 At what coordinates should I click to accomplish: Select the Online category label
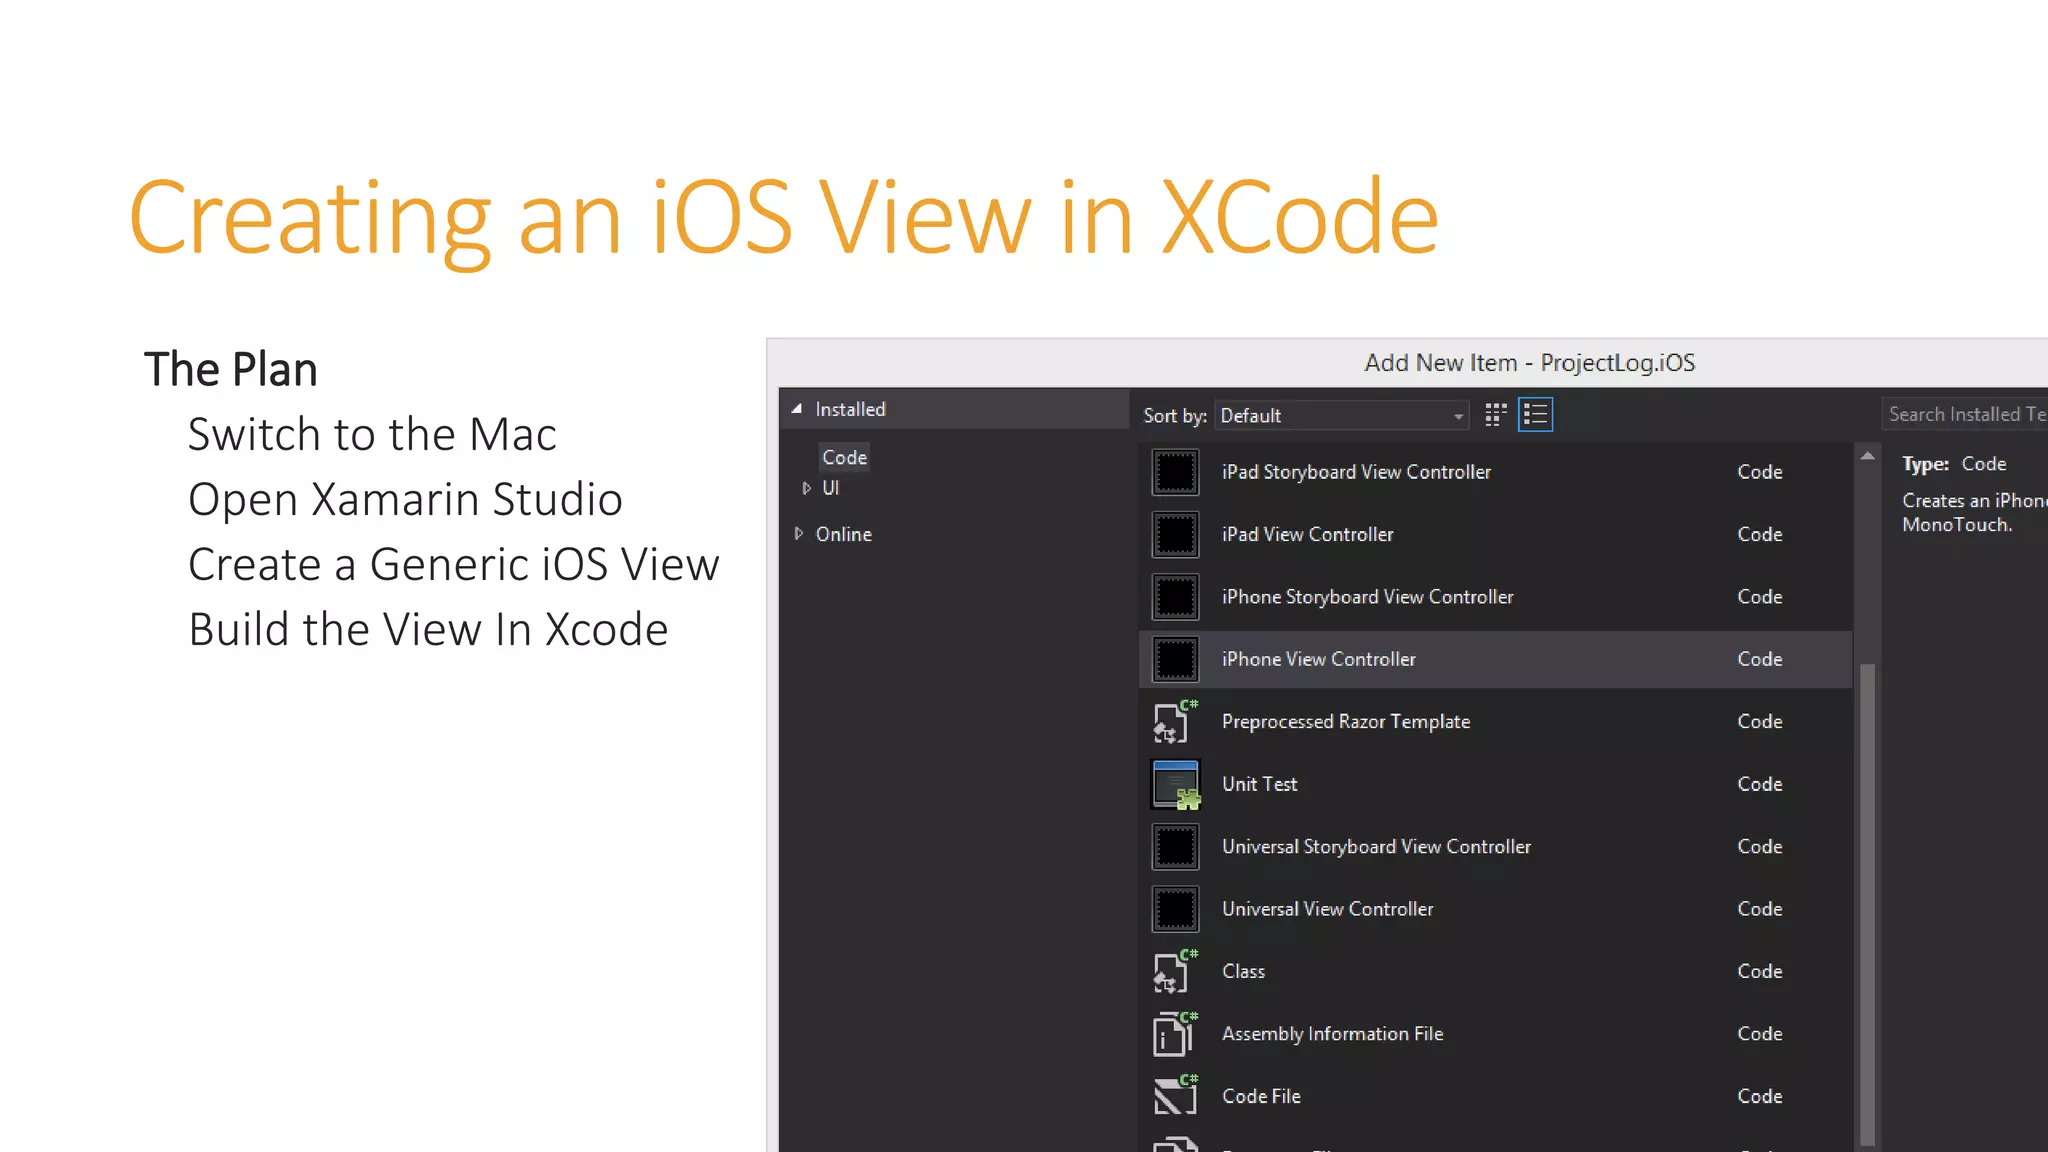pyautogui.click(x=844, y=534)
